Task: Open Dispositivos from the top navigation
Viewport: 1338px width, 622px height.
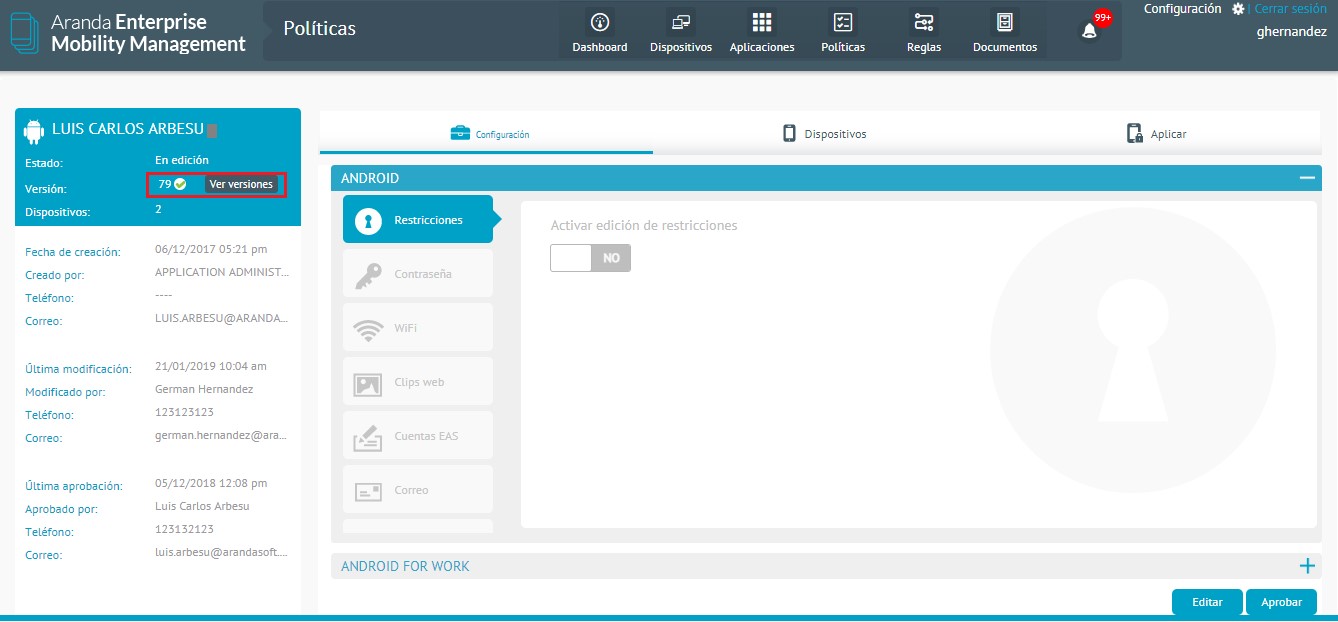Action: [681, 23]
